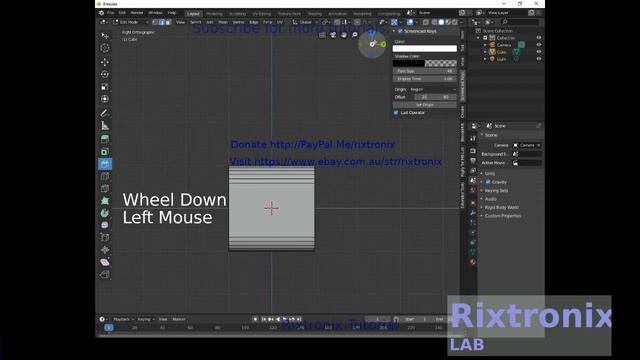Select the Scale tool in toolbar
This screenshot has height=360, width=640.
click(x=105, y=87)
